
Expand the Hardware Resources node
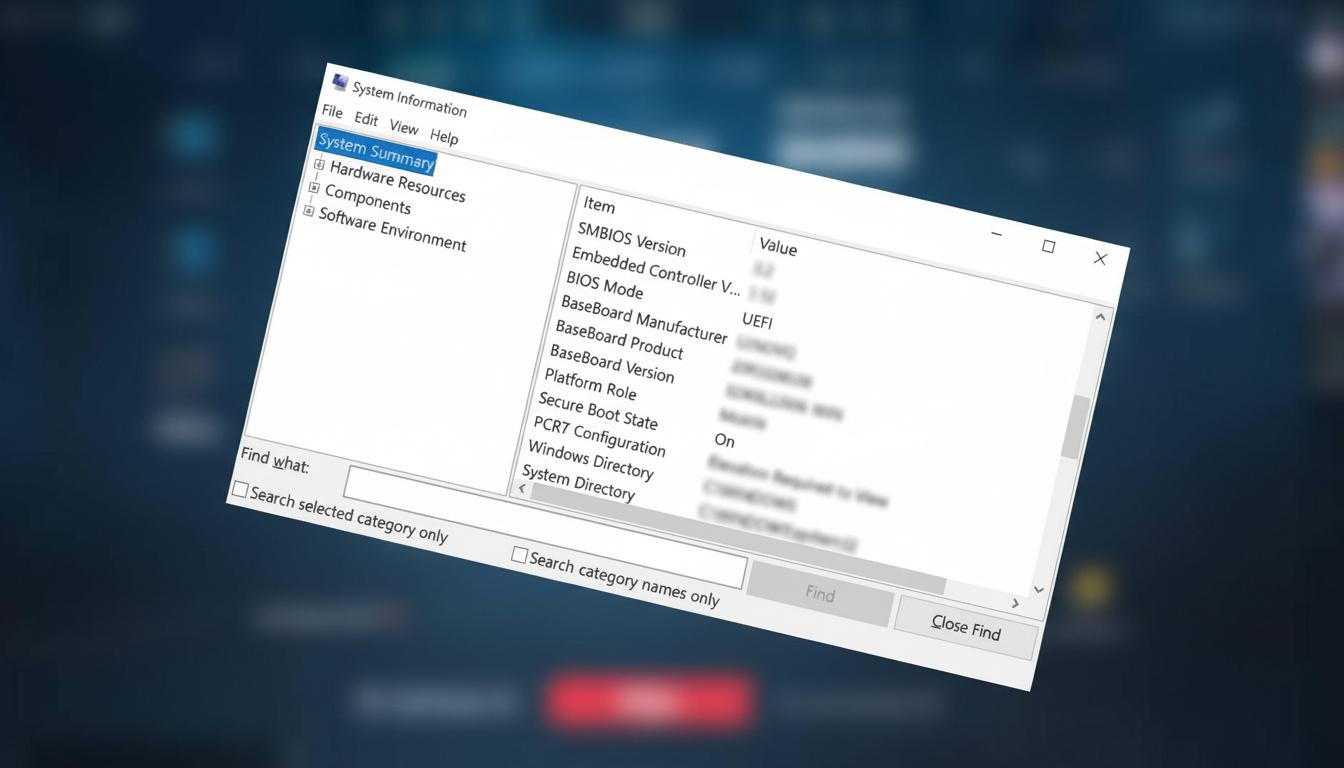tap(319, 164)
